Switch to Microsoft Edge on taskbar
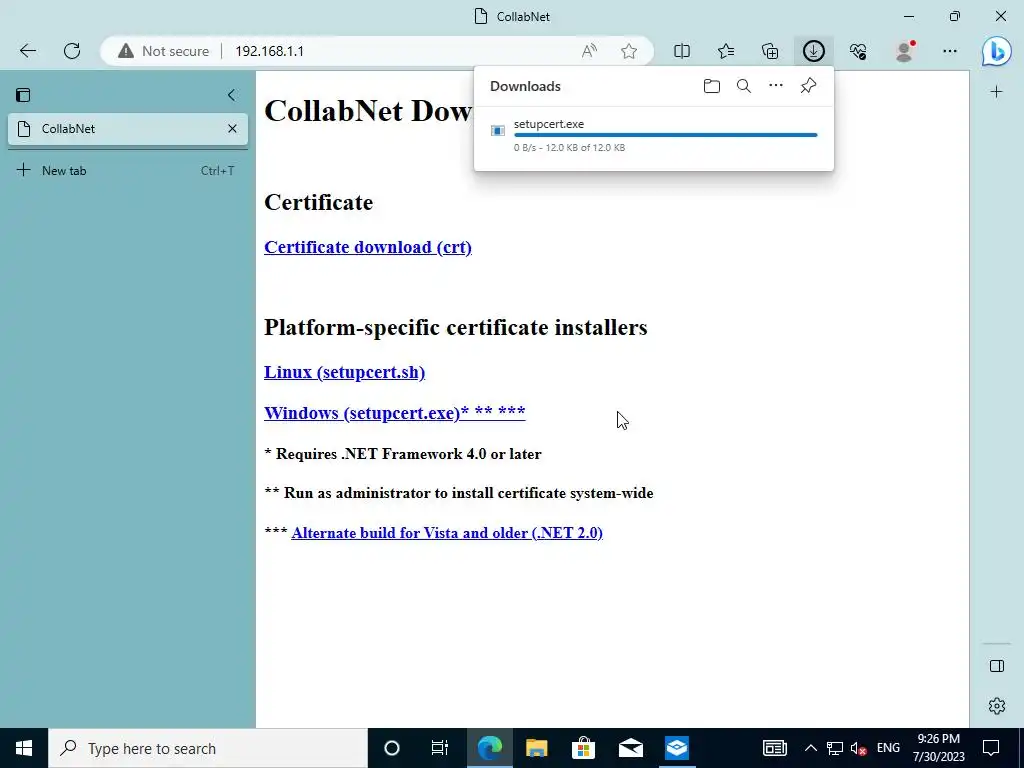 pyautogui.click(x=490, y=748)
